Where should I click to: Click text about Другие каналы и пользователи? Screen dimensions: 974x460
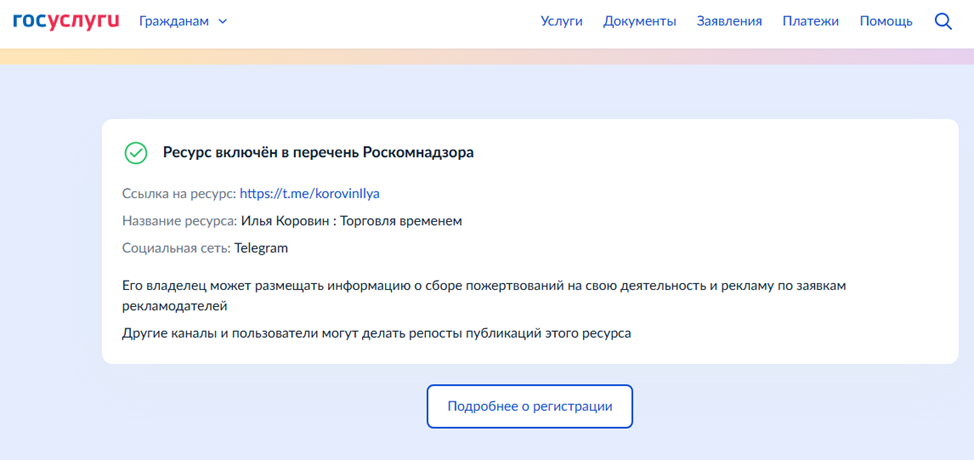tap(376, 333)
